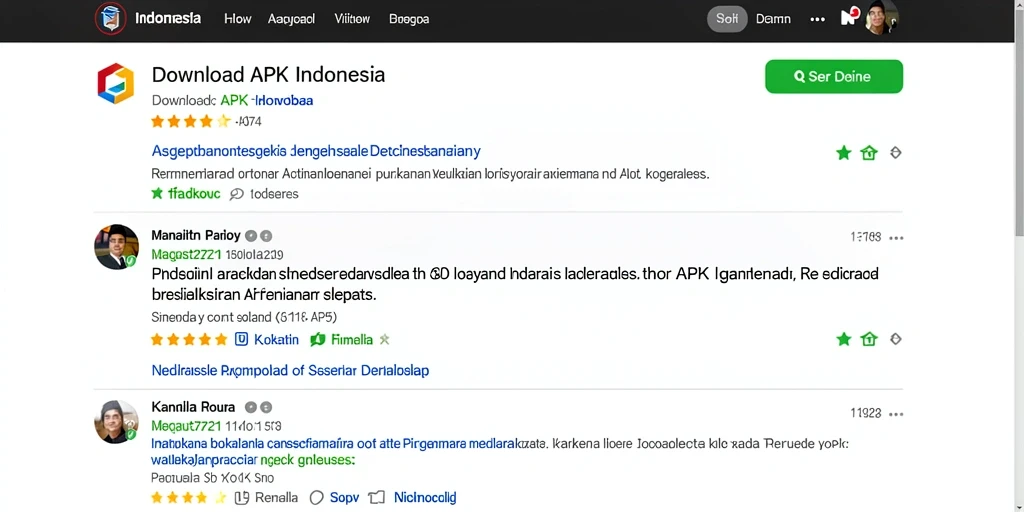Toggle the Sopv circle option
This screenshot has height=512, width=1024.
(x=316, y=498)
